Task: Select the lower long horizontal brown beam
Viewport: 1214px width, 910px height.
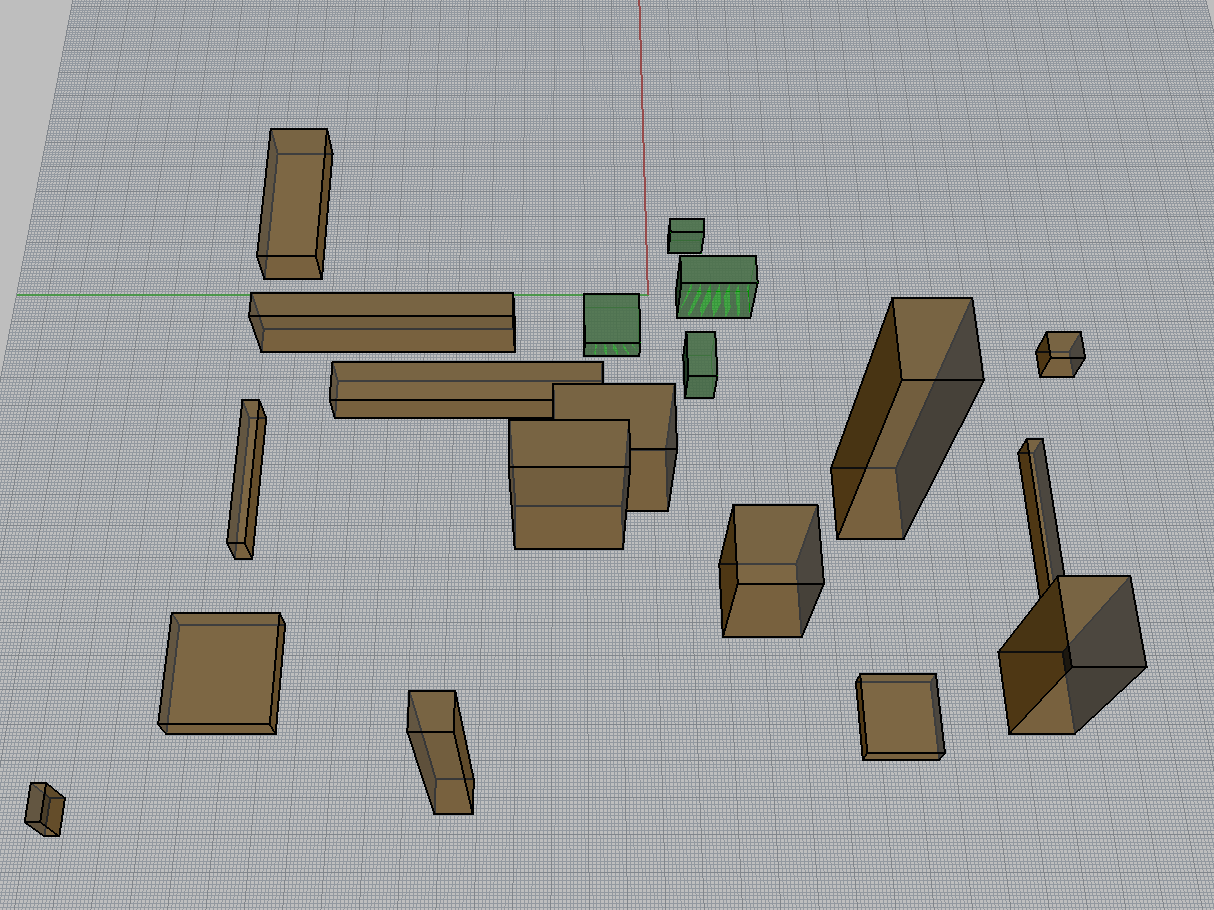Action: [440, 390]
